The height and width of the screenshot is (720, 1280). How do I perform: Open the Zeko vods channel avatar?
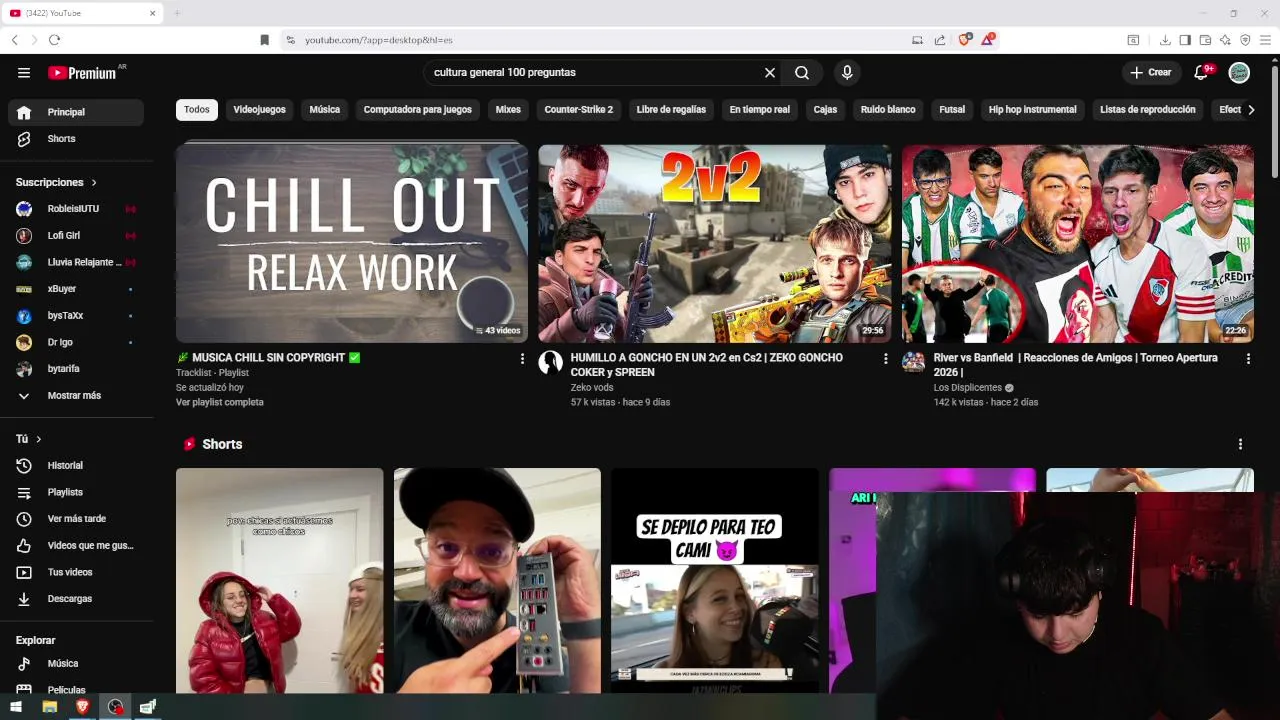(x=551, y=362)
